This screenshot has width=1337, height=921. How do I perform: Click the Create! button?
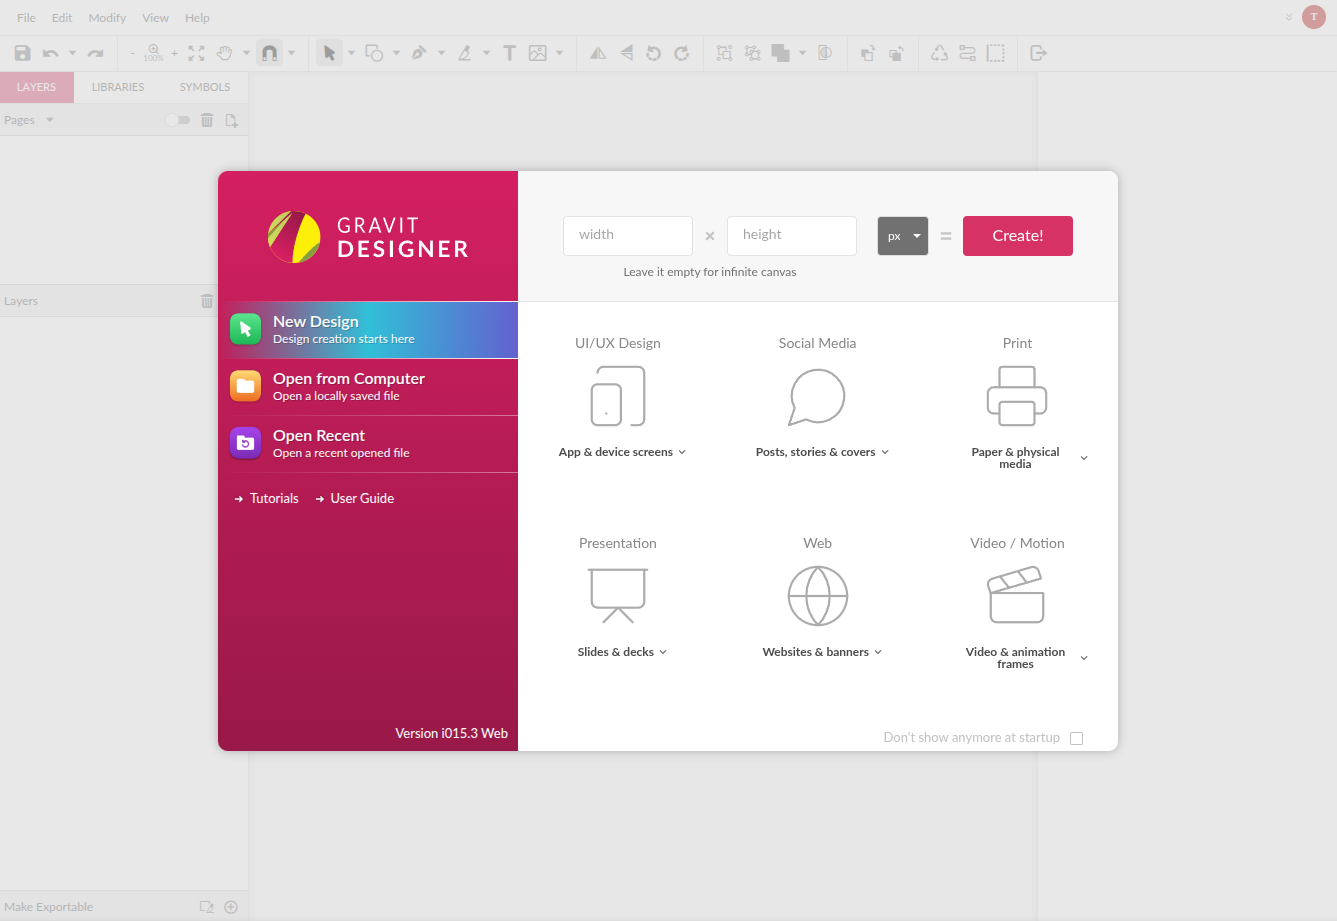pyautogui.click(x=1018, y=236)
